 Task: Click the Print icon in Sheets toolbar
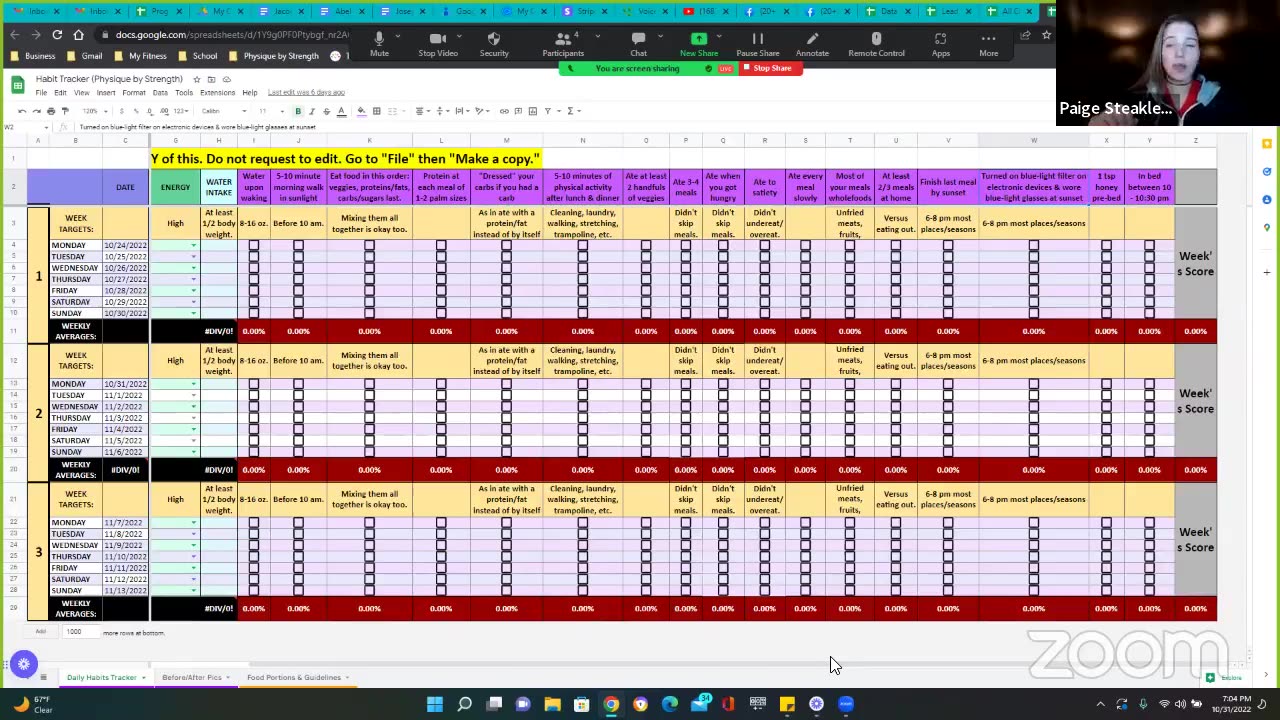coord(51,111)
